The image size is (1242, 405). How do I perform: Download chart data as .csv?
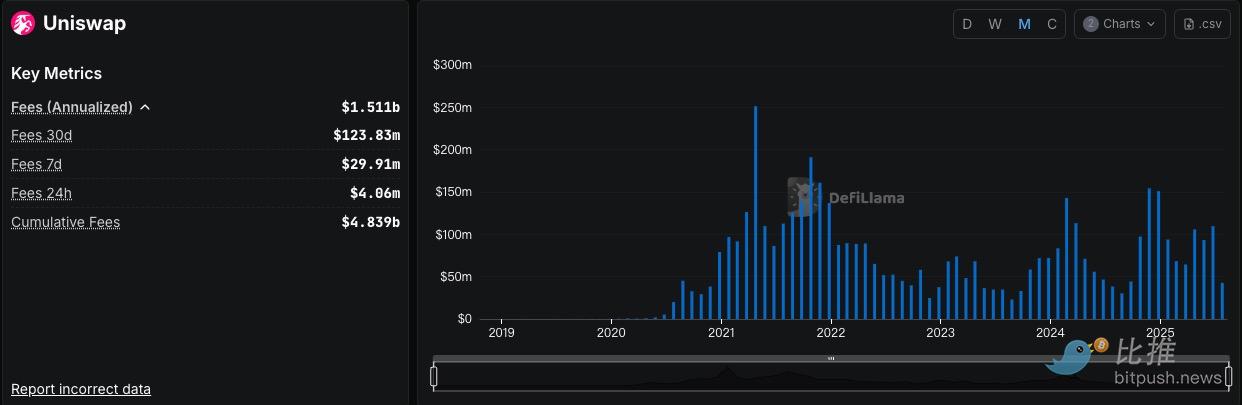tap(1202, 24)
